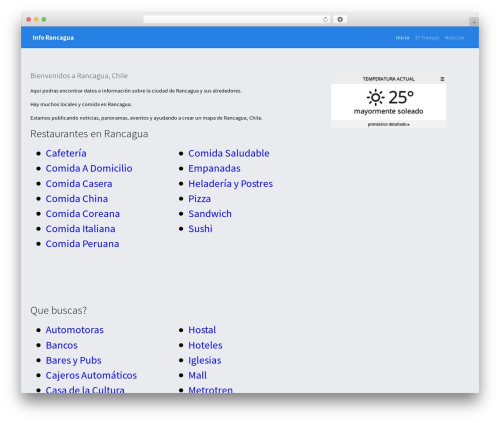Viewport: 500px width, 423px height.
Task: Open the Bares y Pubs link
Action: tap(73, 360)
